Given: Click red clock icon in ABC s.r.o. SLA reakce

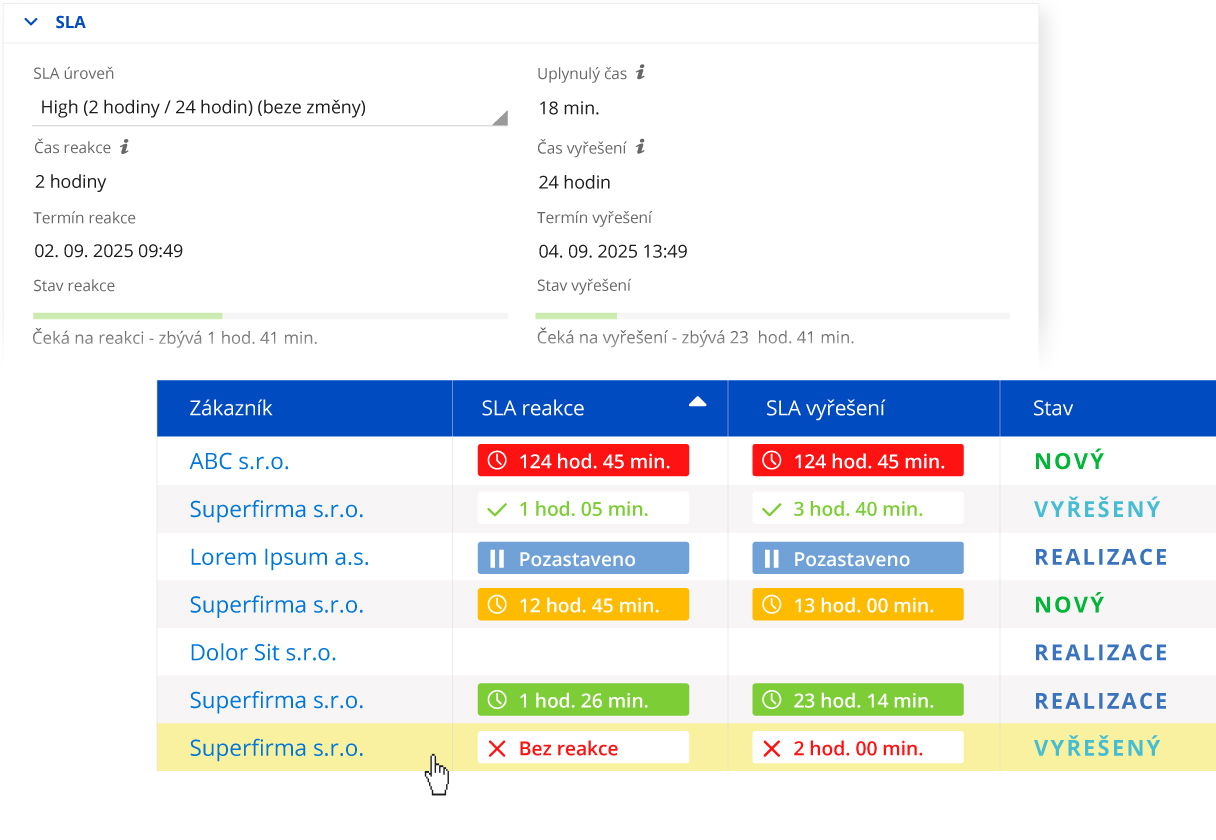Looking at the screenshot, I should 497,461.
